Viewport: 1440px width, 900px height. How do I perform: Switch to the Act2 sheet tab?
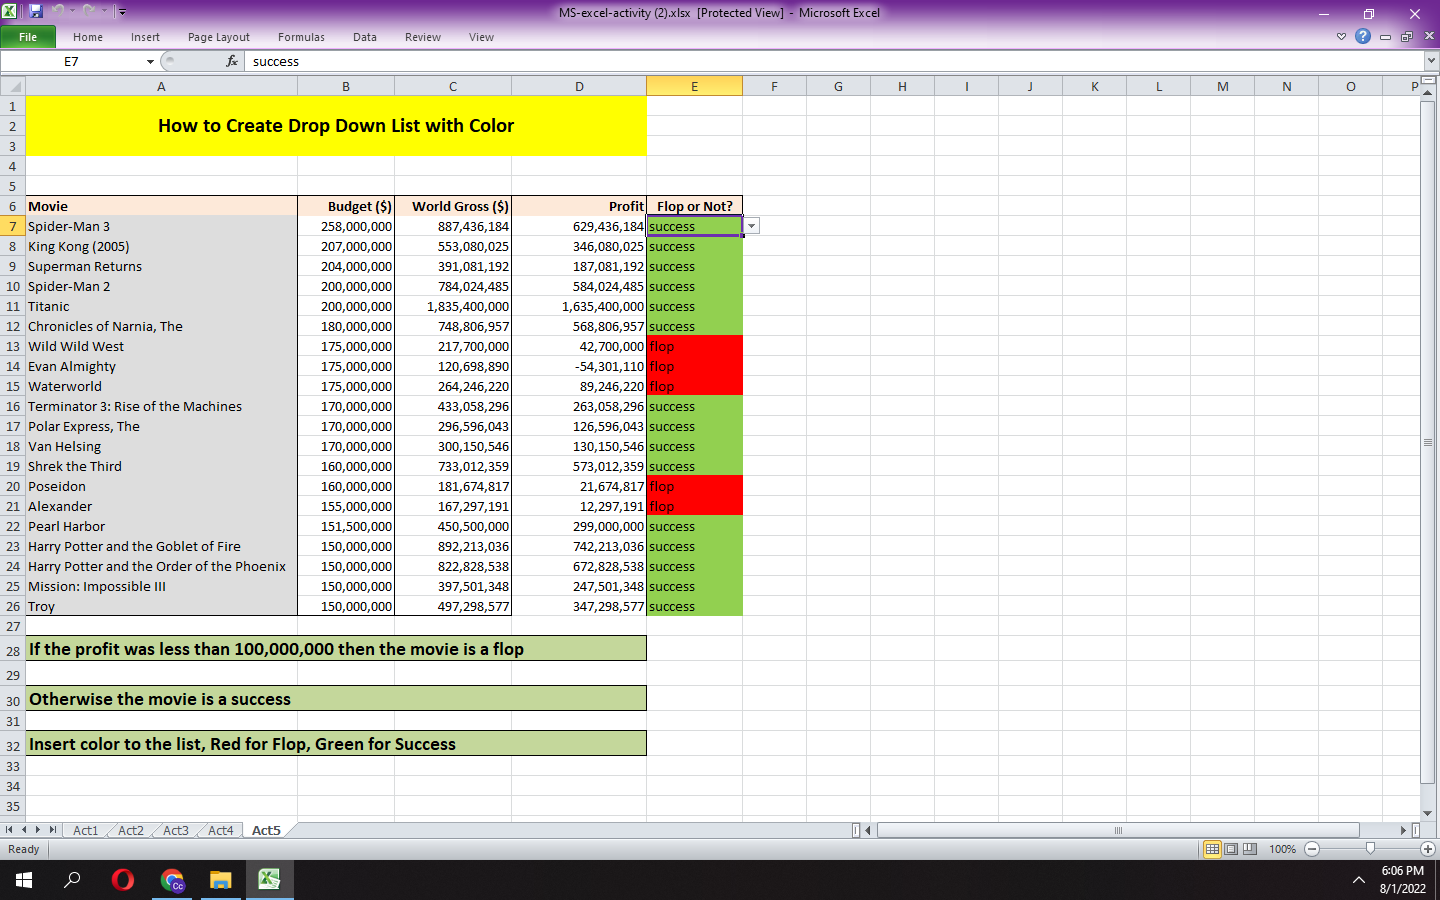[131, 830]
